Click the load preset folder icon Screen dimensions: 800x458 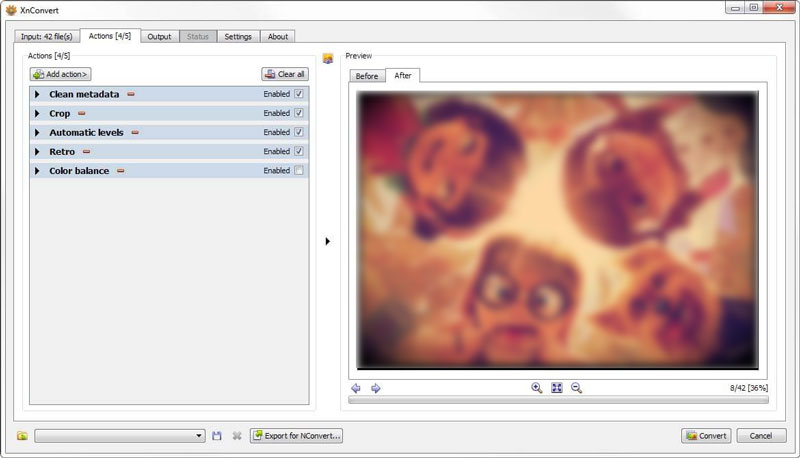click(x=22, y=436)
